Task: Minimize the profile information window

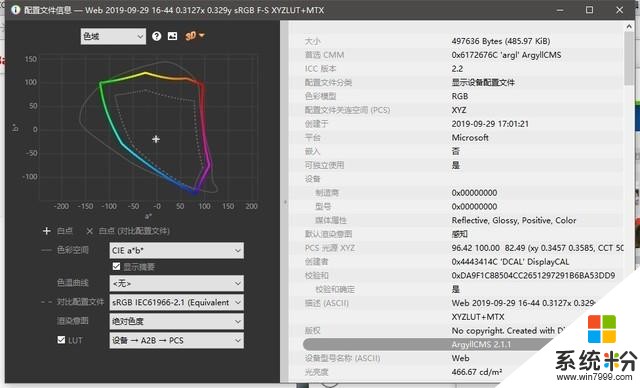Action: (x=560, y=10)
